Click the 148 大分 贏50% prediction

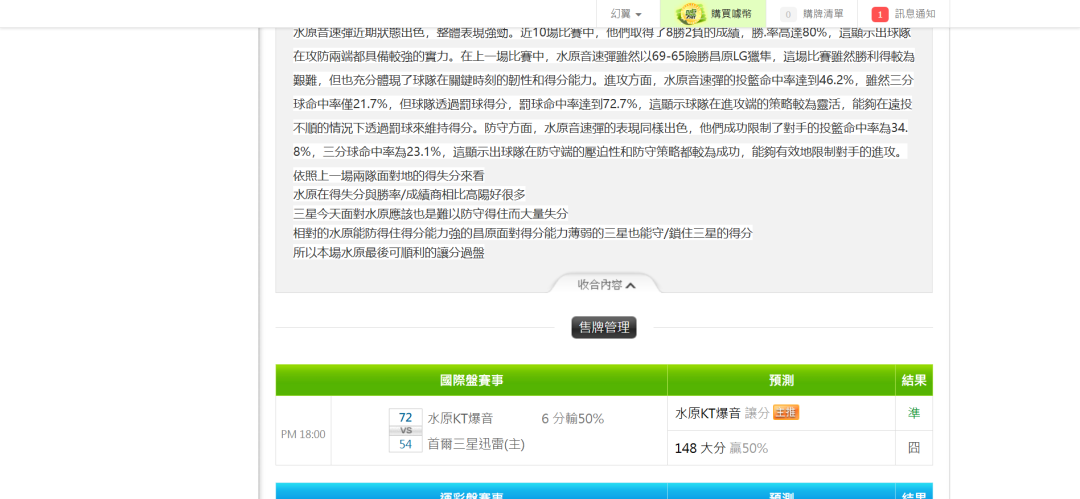pos(721,448)
